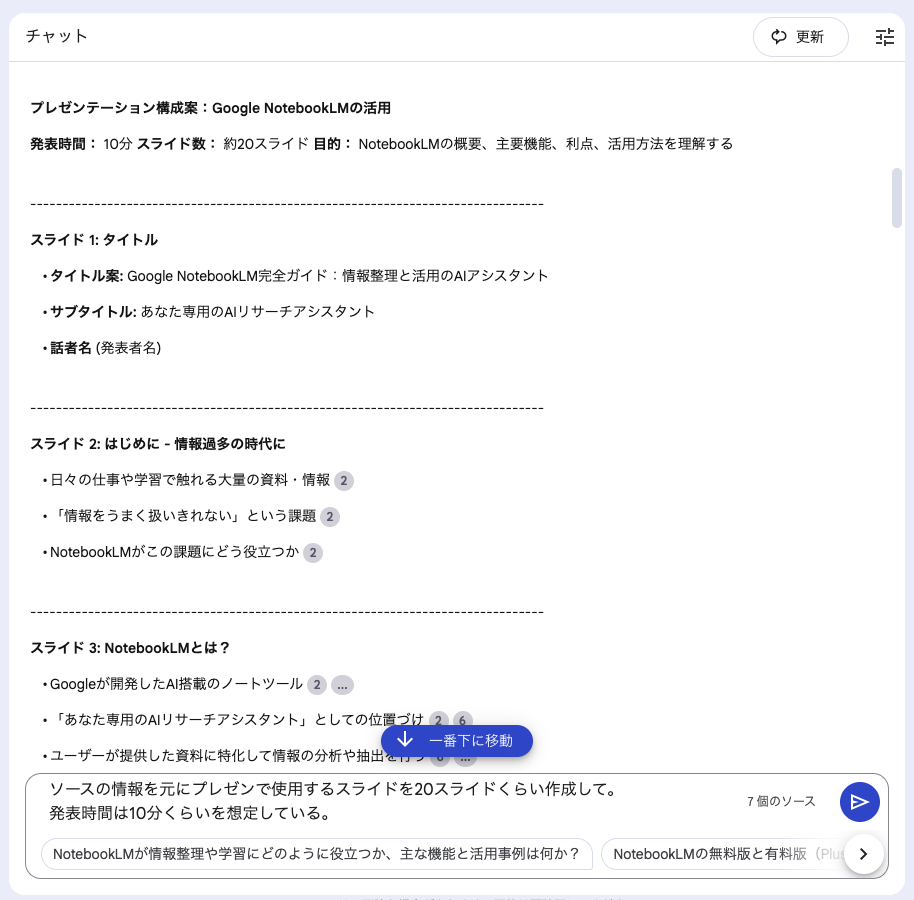
Task: Click heading スライド 3: NotebookLMとは？
Action: coord(131,648)
